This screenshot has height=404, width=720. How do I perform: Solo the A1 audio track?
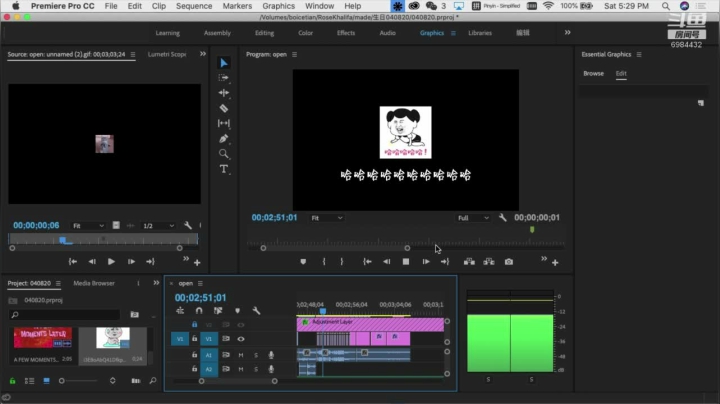[256, 355]
